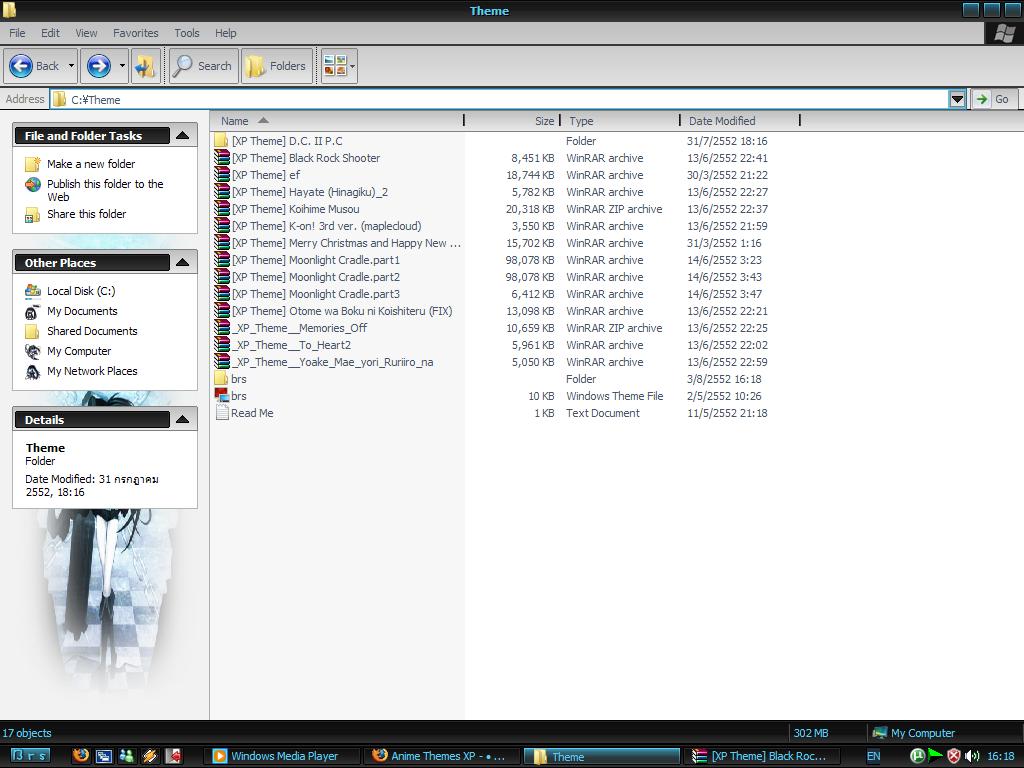This screenshot has width=1024, height=768.
Task: Select the [XP Theme] ef archive icon
Action: point(221,174)
